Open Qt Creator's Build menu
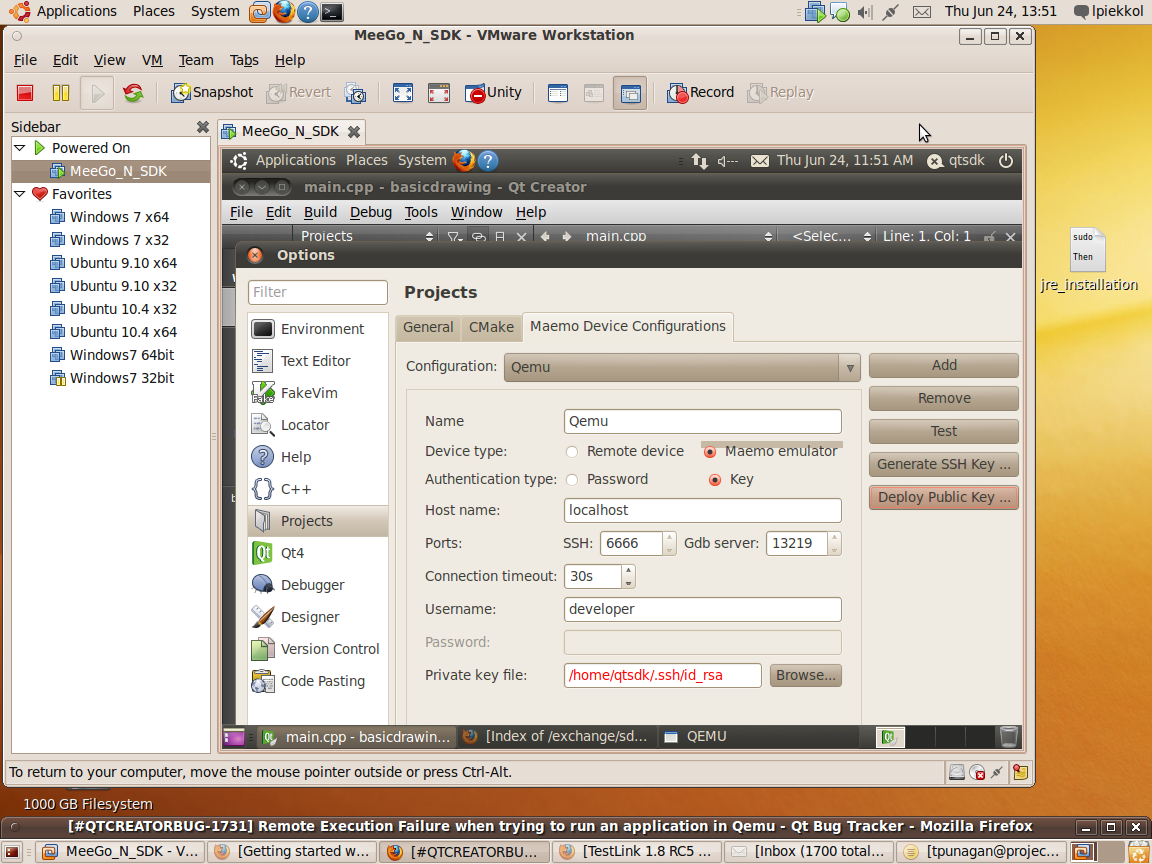 tap(320, 212)
